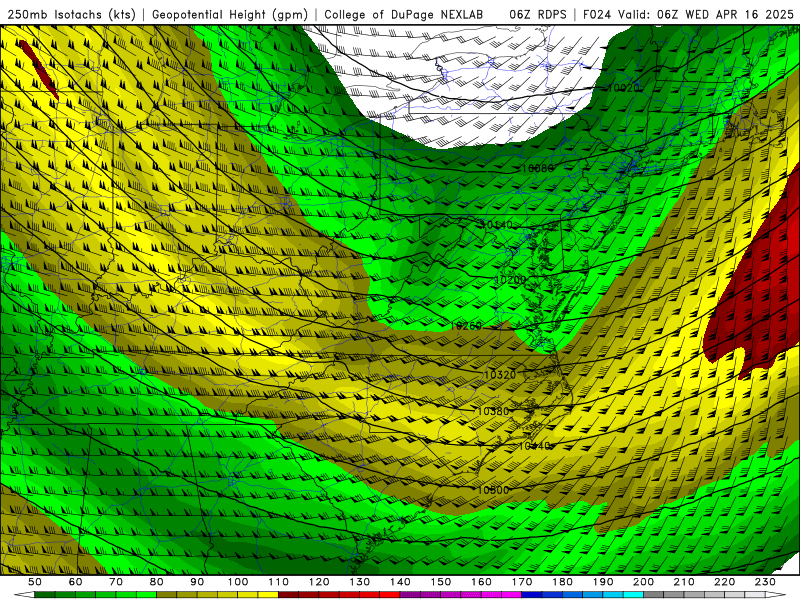Viewport: 800px width, 600px height.
Task: Click the "College of DuPage NEXLAB" header text
Action: [403, 15]
